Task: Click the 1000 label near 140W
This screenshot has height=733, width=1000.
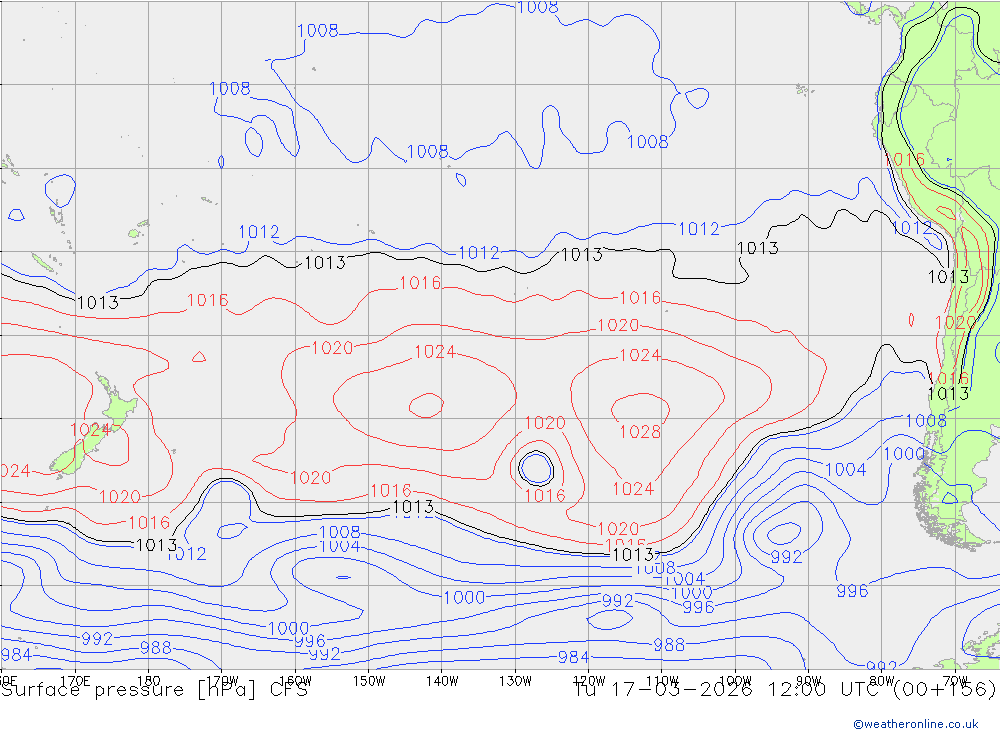Action: coord(464,598)
